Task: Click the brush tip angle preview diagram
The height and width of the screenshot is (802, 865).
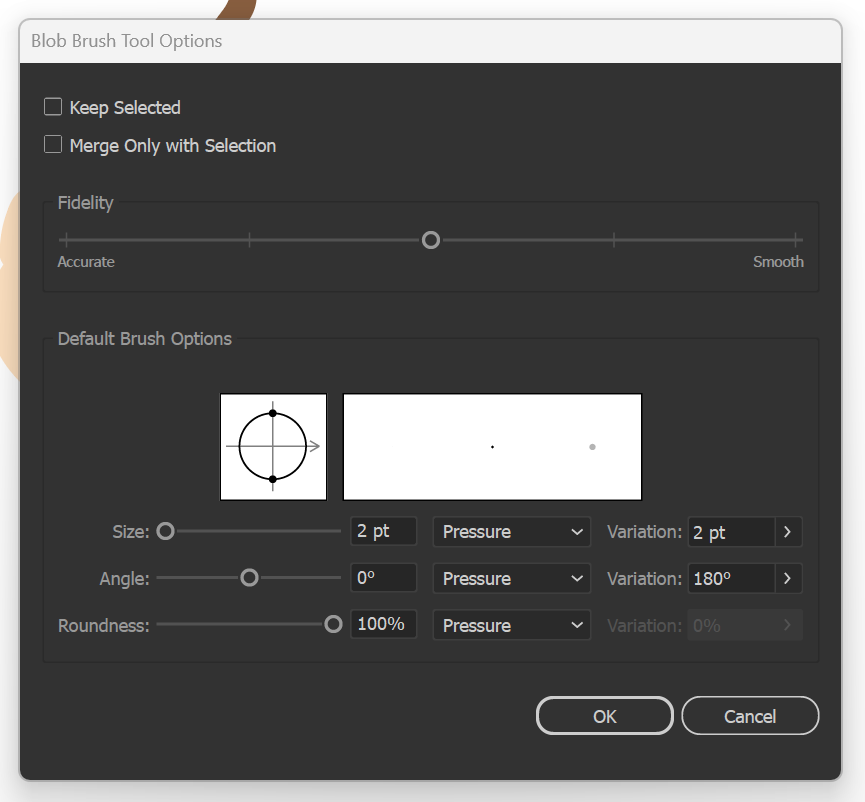Action: (x=273, y=446)
